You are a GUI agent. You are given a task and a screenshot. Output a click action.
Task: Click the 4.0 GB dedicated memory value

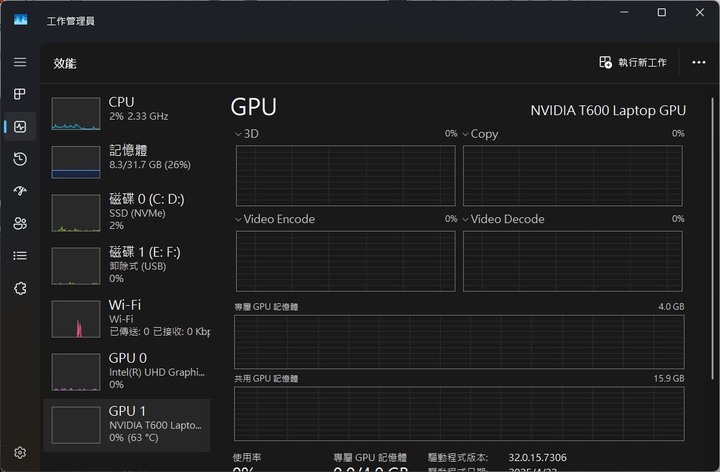tap(671, 306)
